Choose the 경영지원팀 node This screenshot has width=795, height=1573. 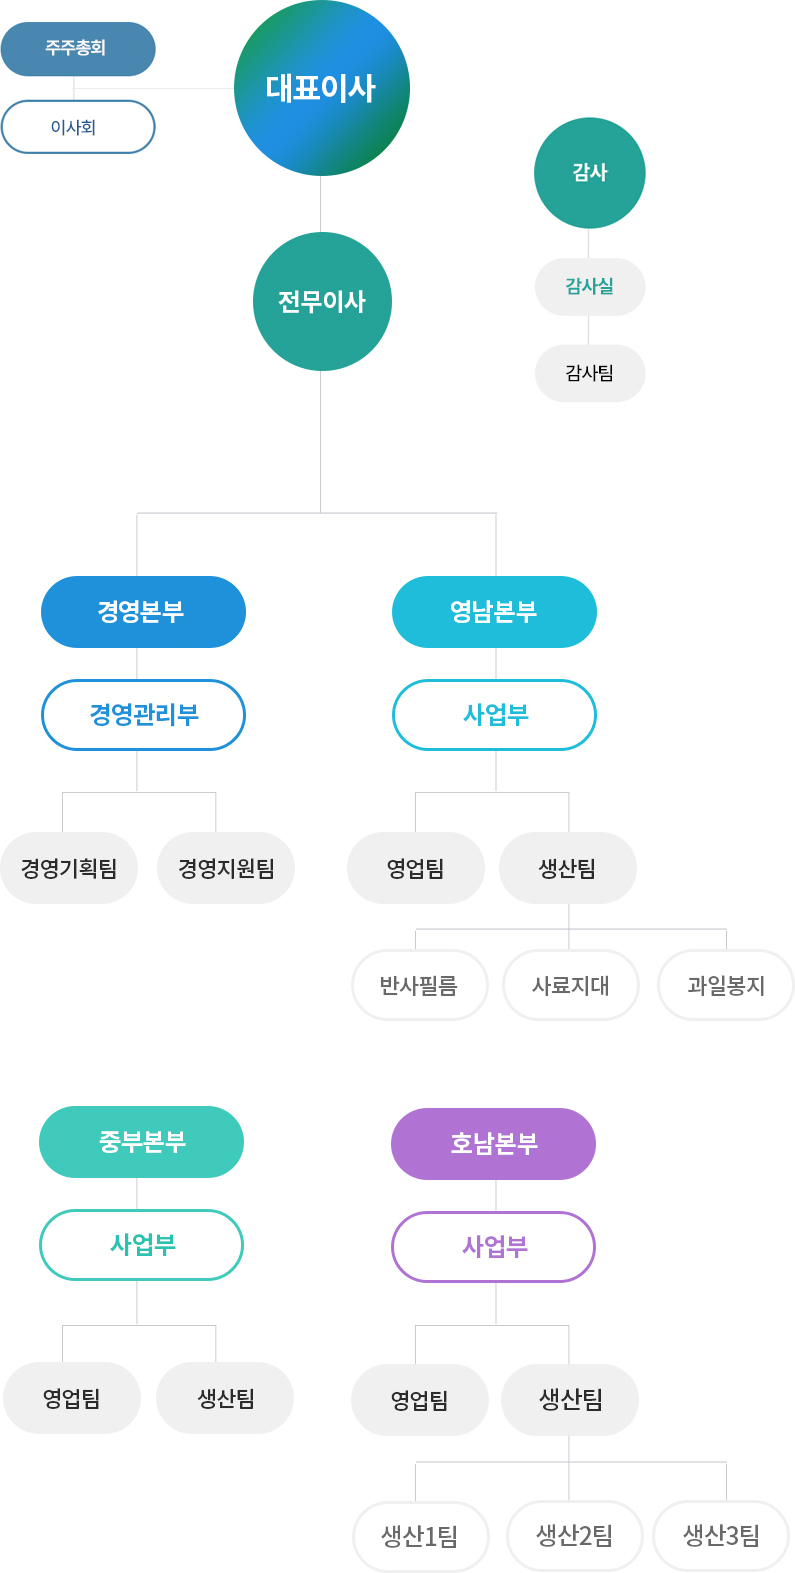tap(226, 868)
